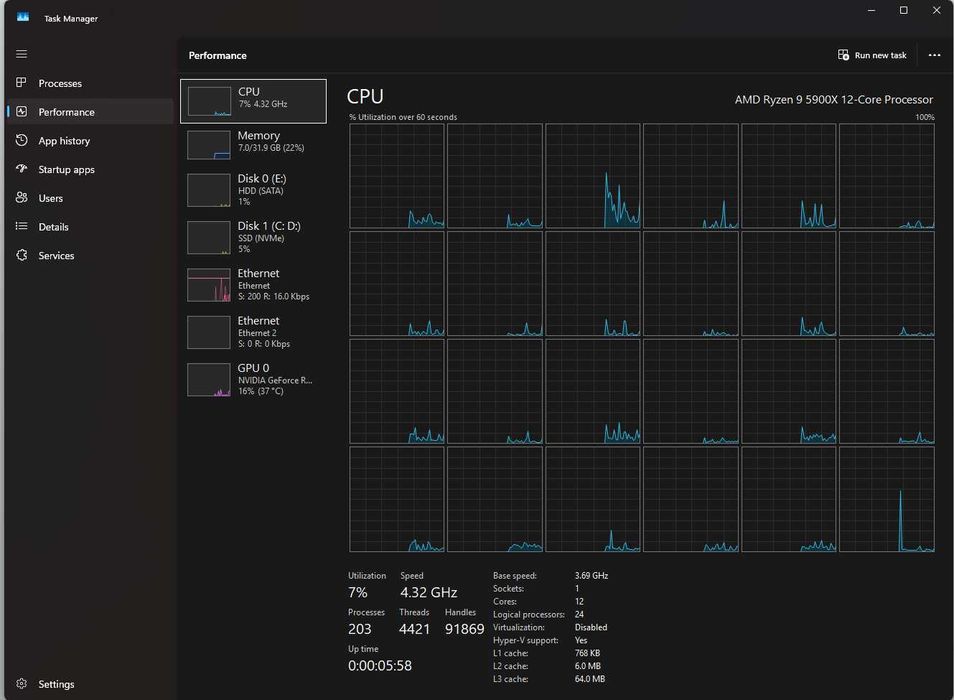The width and height of the screenshot is (954, 700).
Task: Click the Task Manager app icon
Action: click(x=23, y=17)
